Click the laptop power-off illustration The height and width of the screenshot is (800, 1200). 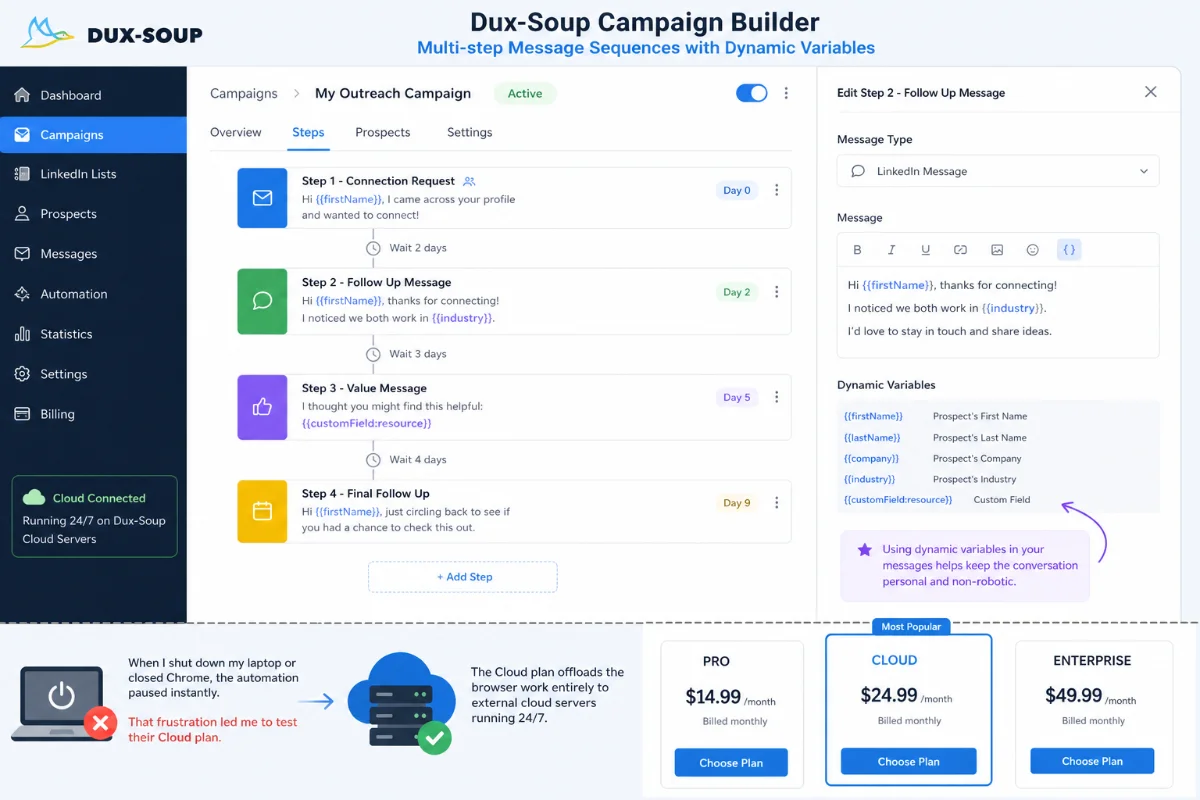[x=64, y=702]
